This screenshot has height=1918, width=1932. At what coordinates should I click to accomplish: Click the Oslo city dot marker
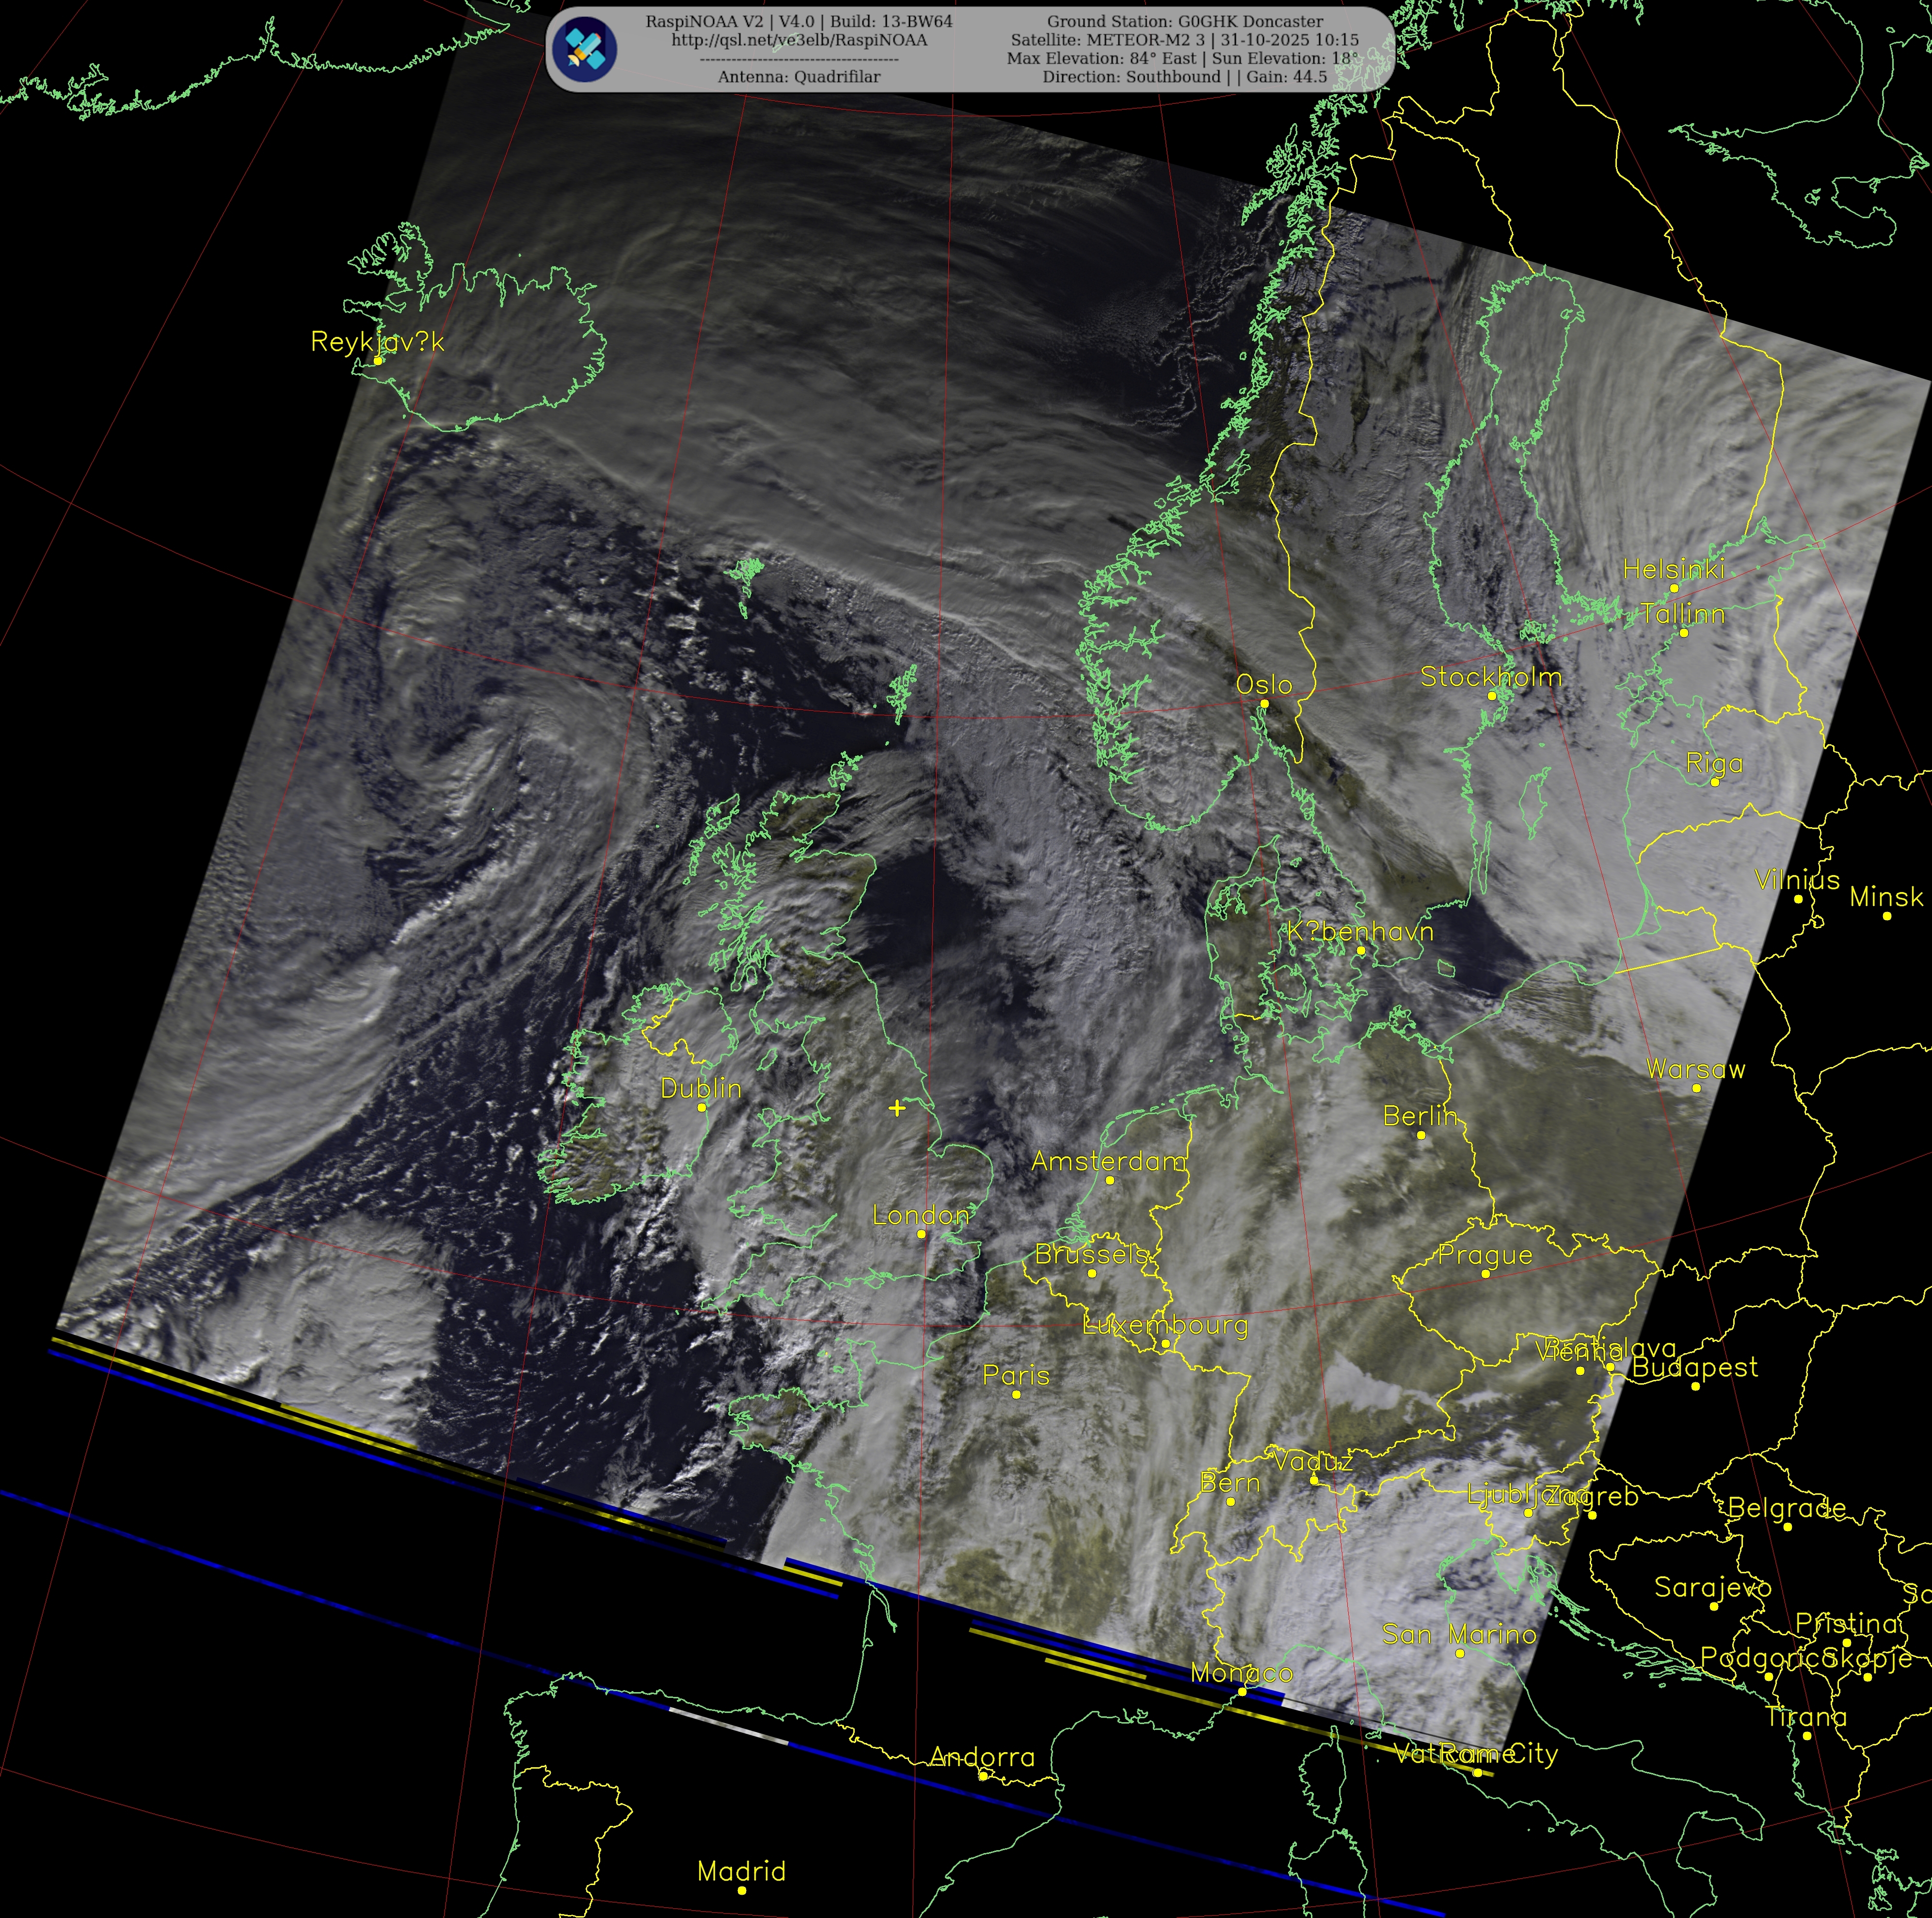(1264, 703)
